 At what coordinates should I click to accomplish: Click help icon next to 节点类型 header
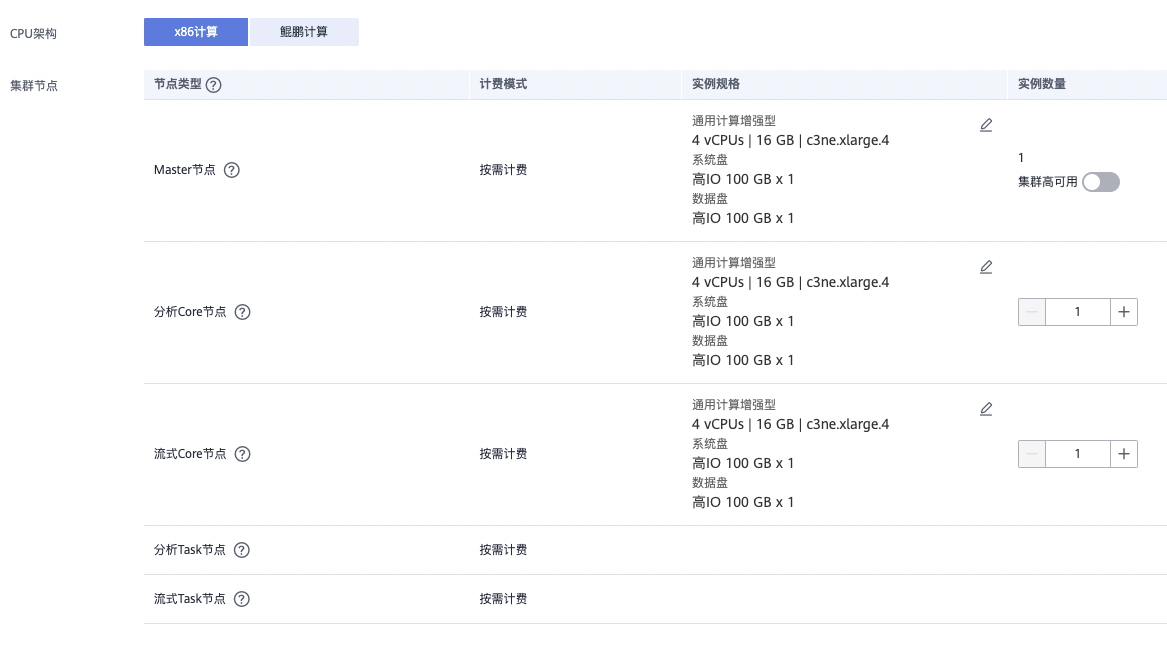[213, 85]
